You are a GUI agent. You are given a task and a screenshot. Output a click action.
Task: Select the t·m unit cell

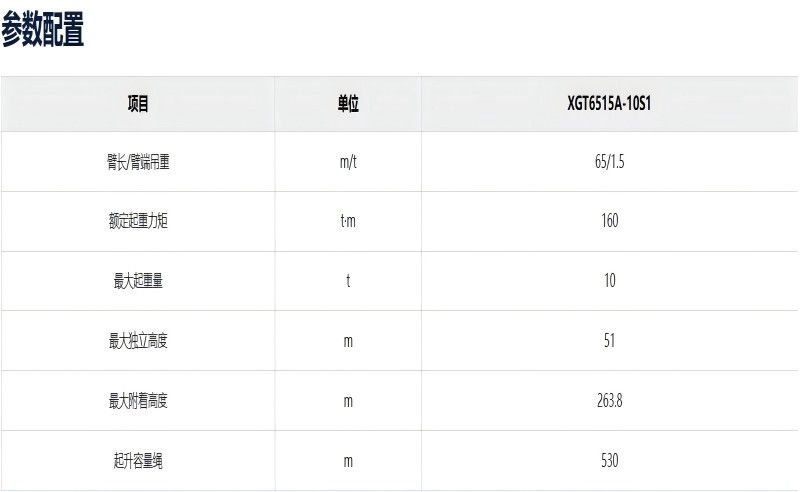tap(348, 221)
